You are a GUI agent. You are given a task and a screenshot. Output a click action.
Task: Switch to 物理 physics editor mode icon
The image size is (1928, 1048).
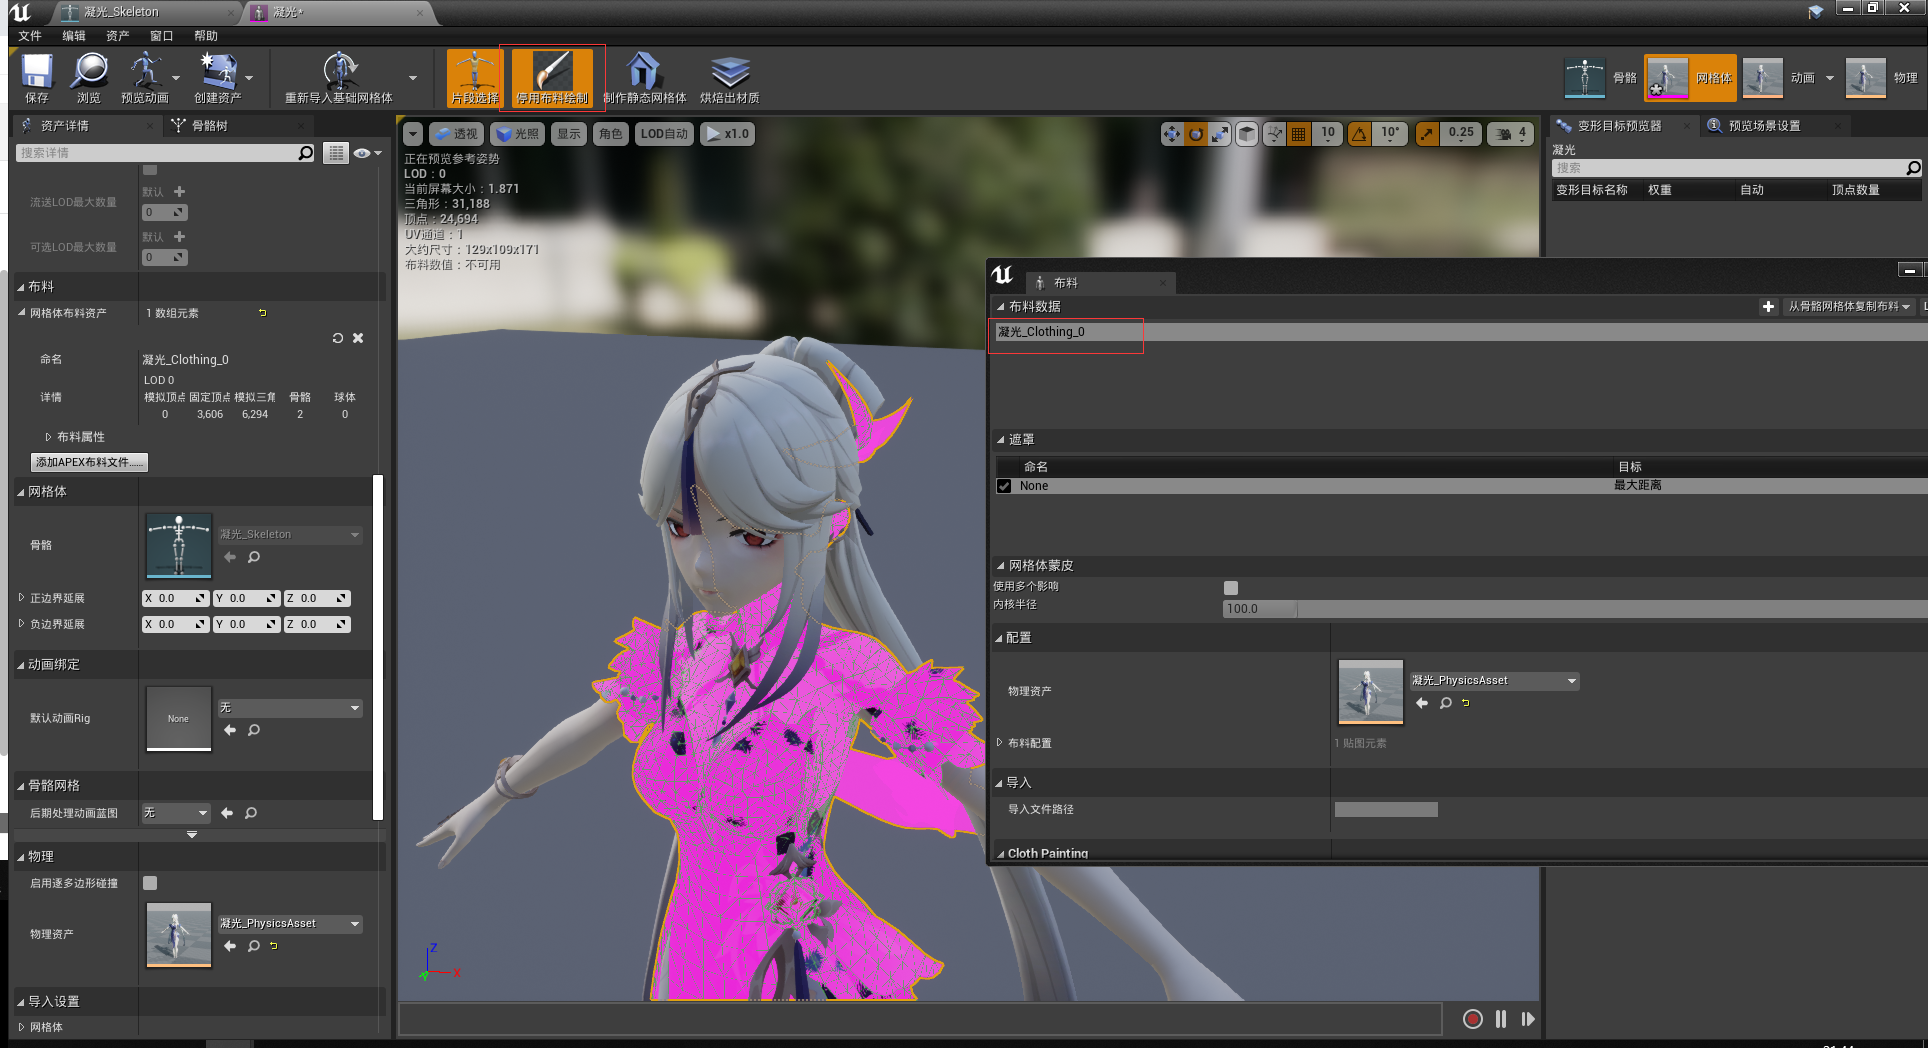(1865, 78)
